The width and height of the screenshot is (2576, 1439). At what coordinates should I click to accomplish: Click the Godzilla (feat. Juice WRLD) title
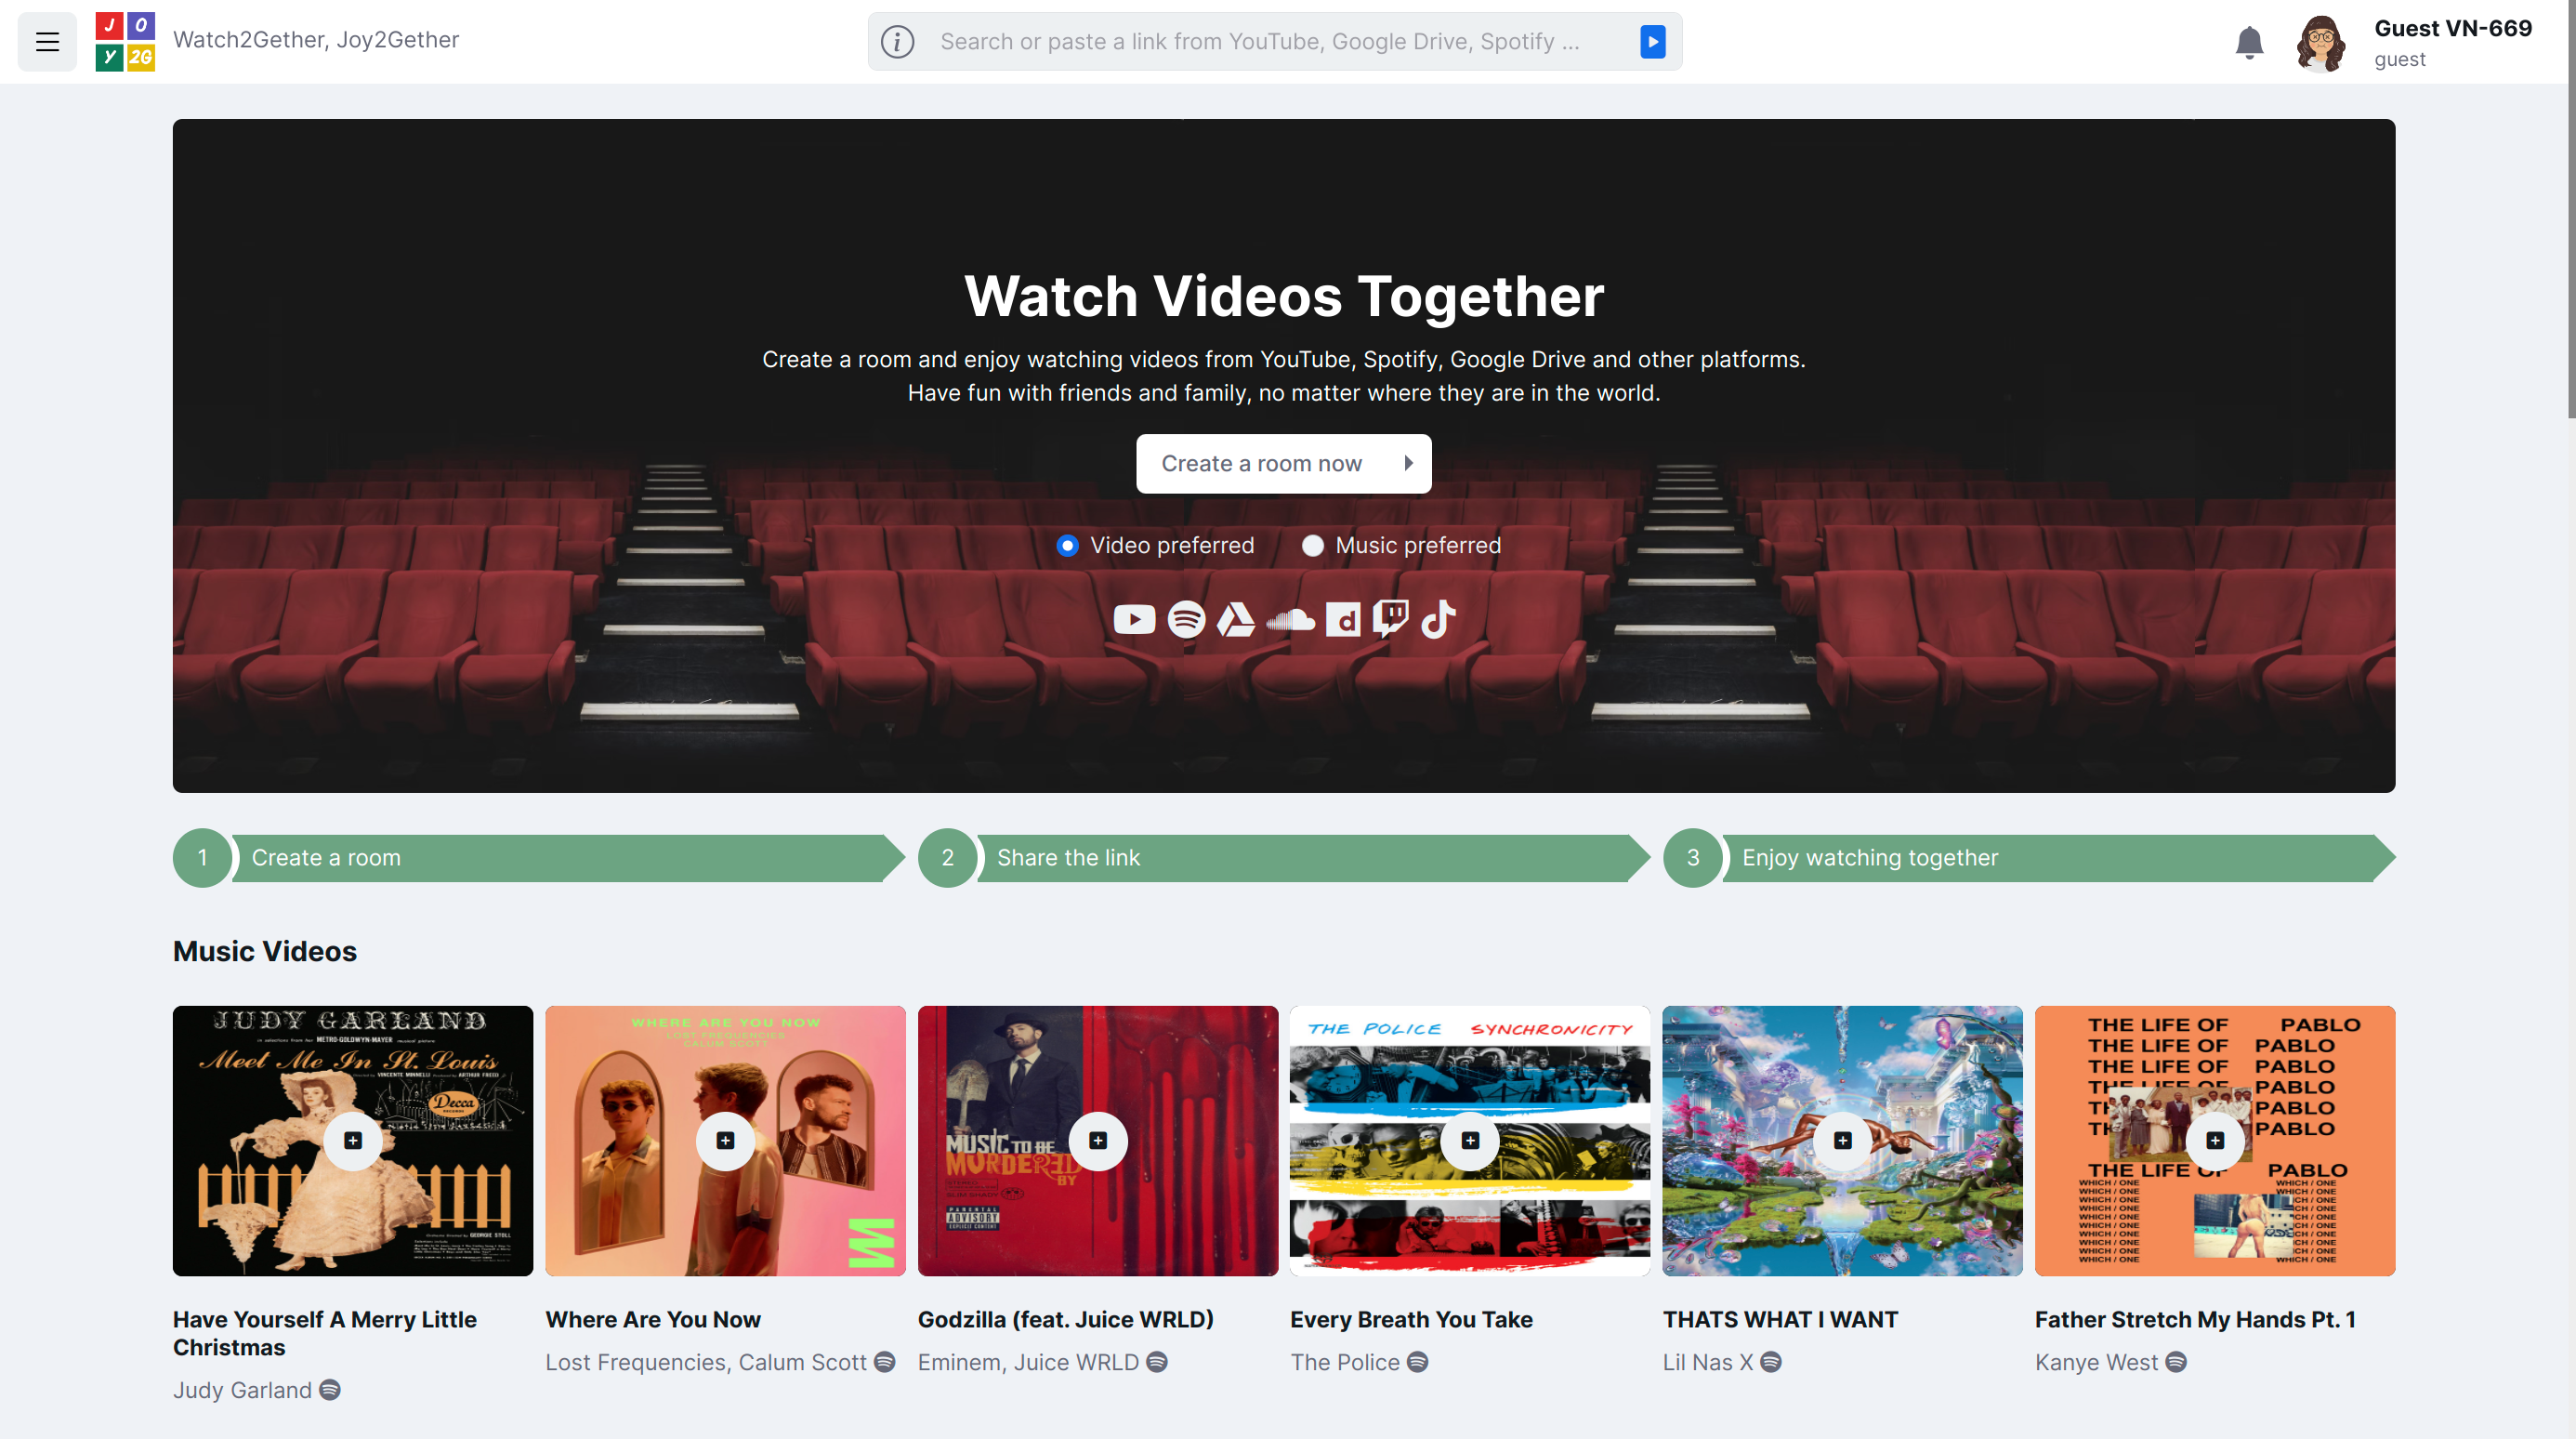(1066, 1320)
